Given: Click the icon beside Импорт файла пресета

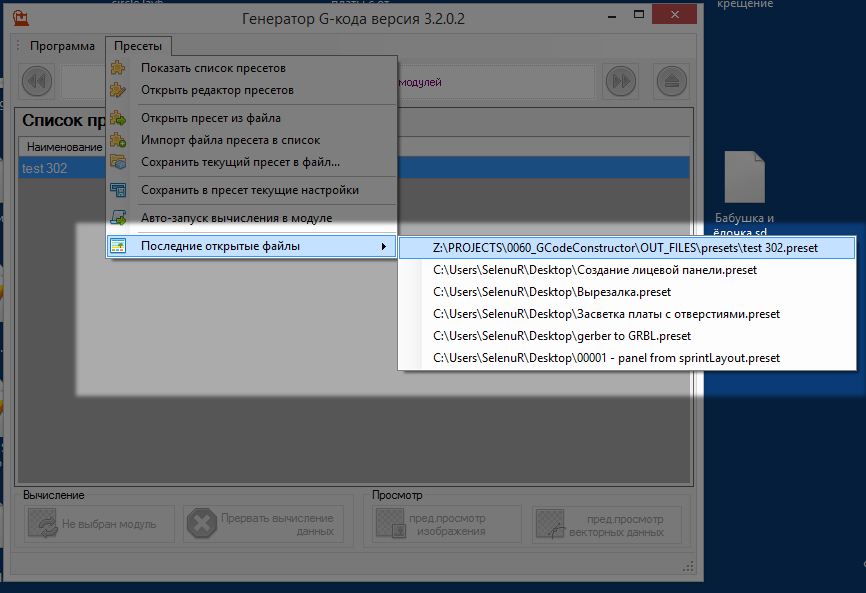Looking at the screenshot, I should (x=118, y=140).
